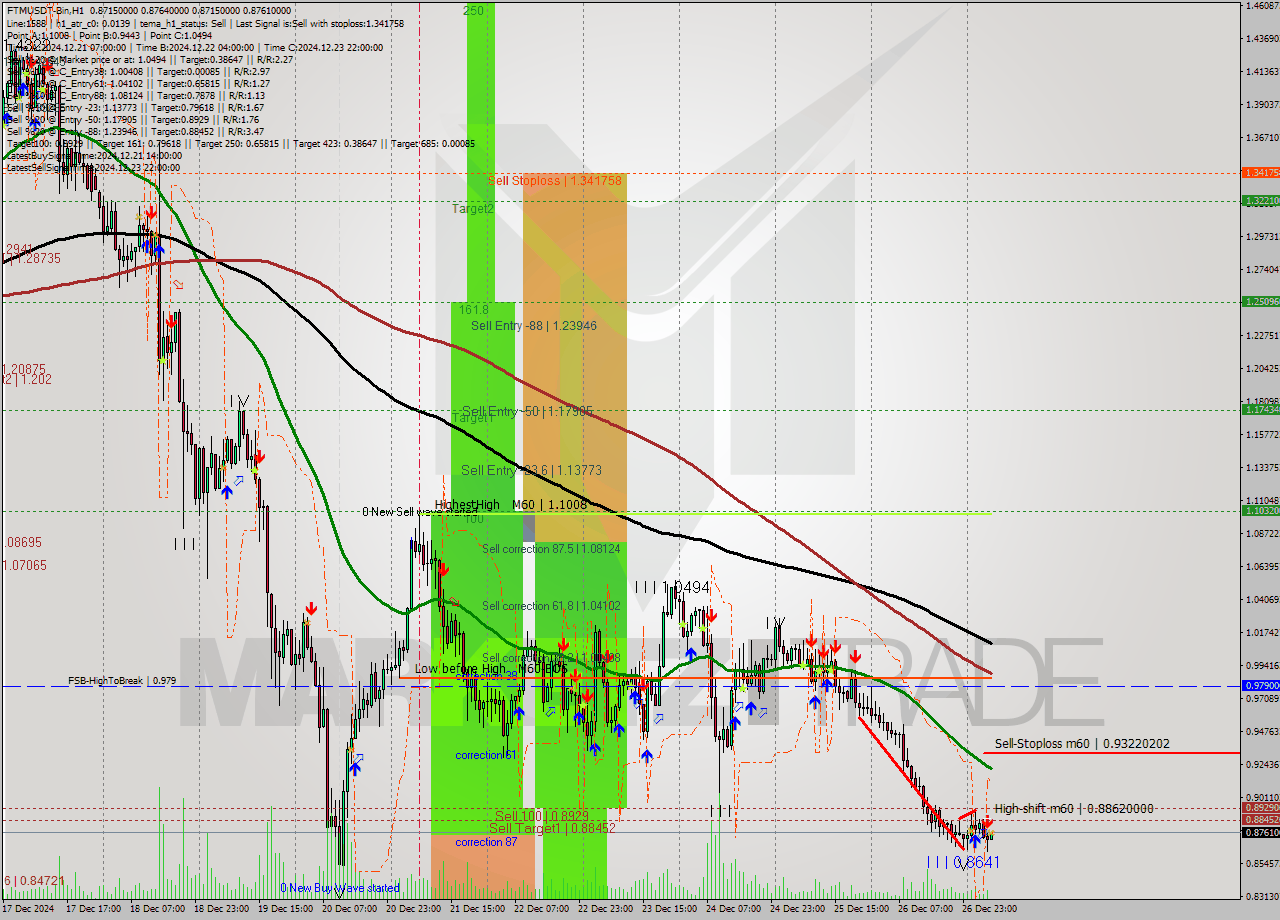Click the 25 Dec 15:00 time axis label
Image resolution: width=1280 pixels, height=920 pixels.
862,909
